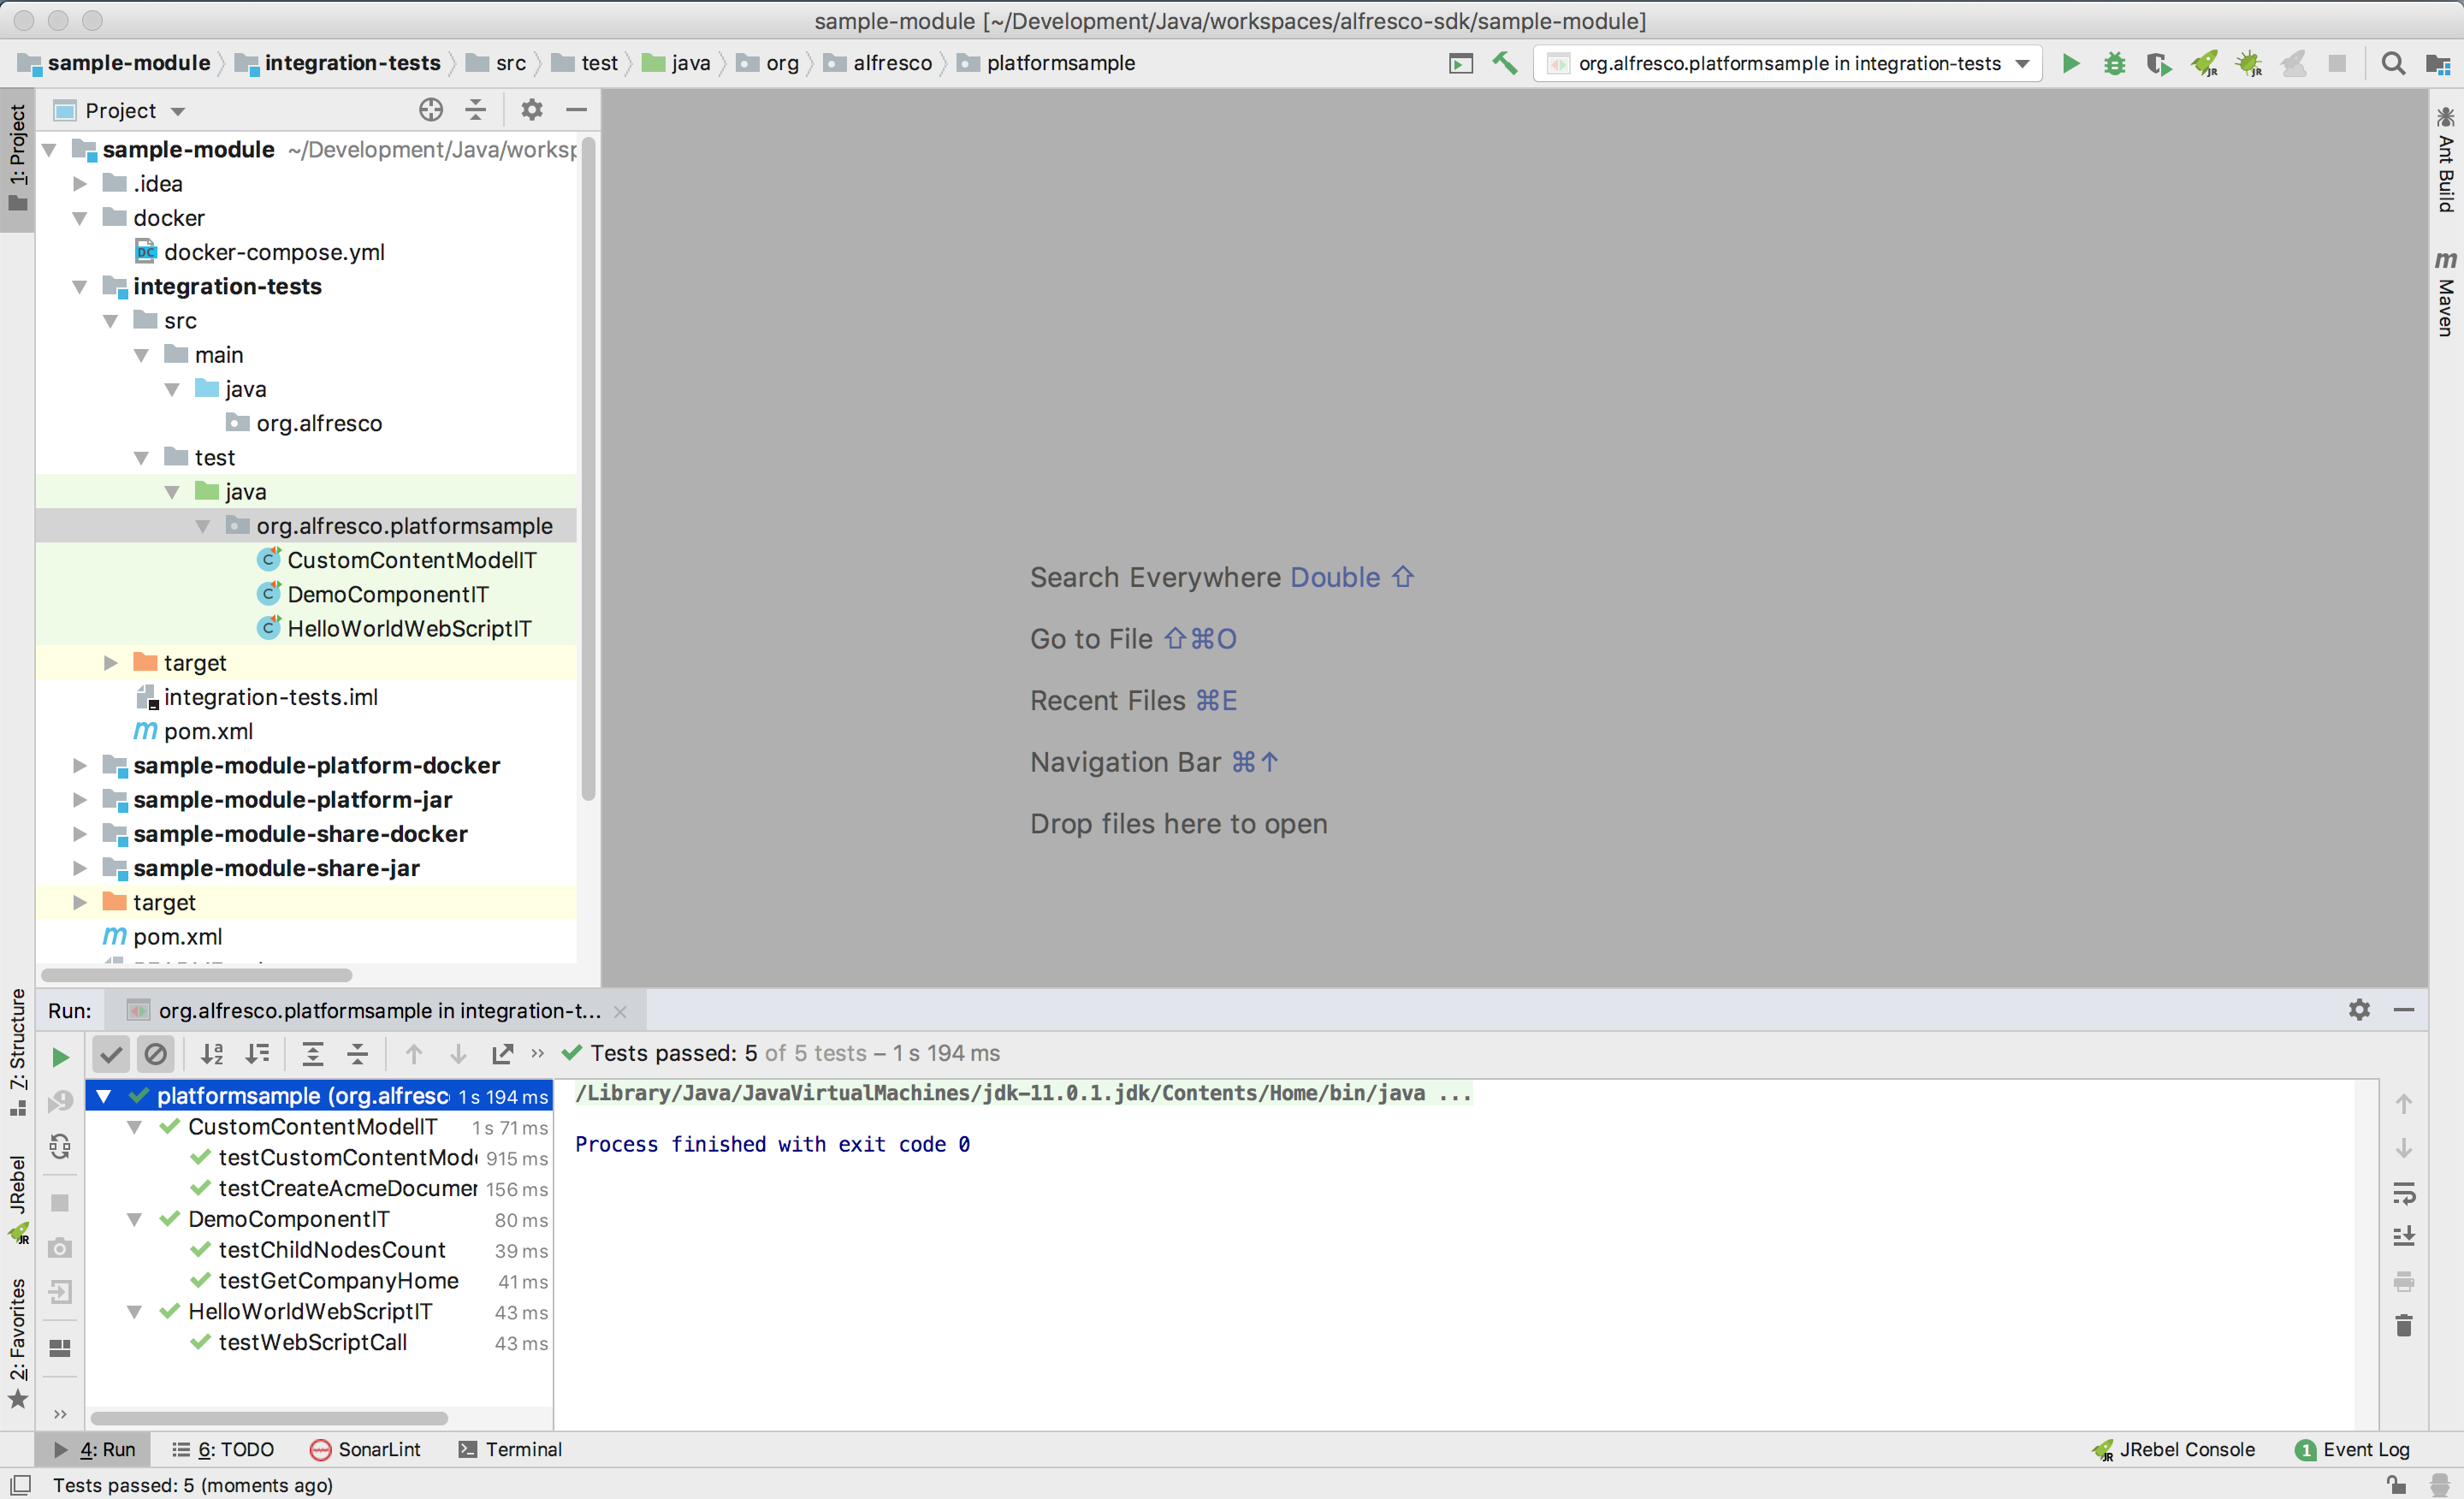The height and width of the screenshot is (1499, 2464).
Task: Run the app with the JRebel rocket icon
Action: coord(2203,62)
